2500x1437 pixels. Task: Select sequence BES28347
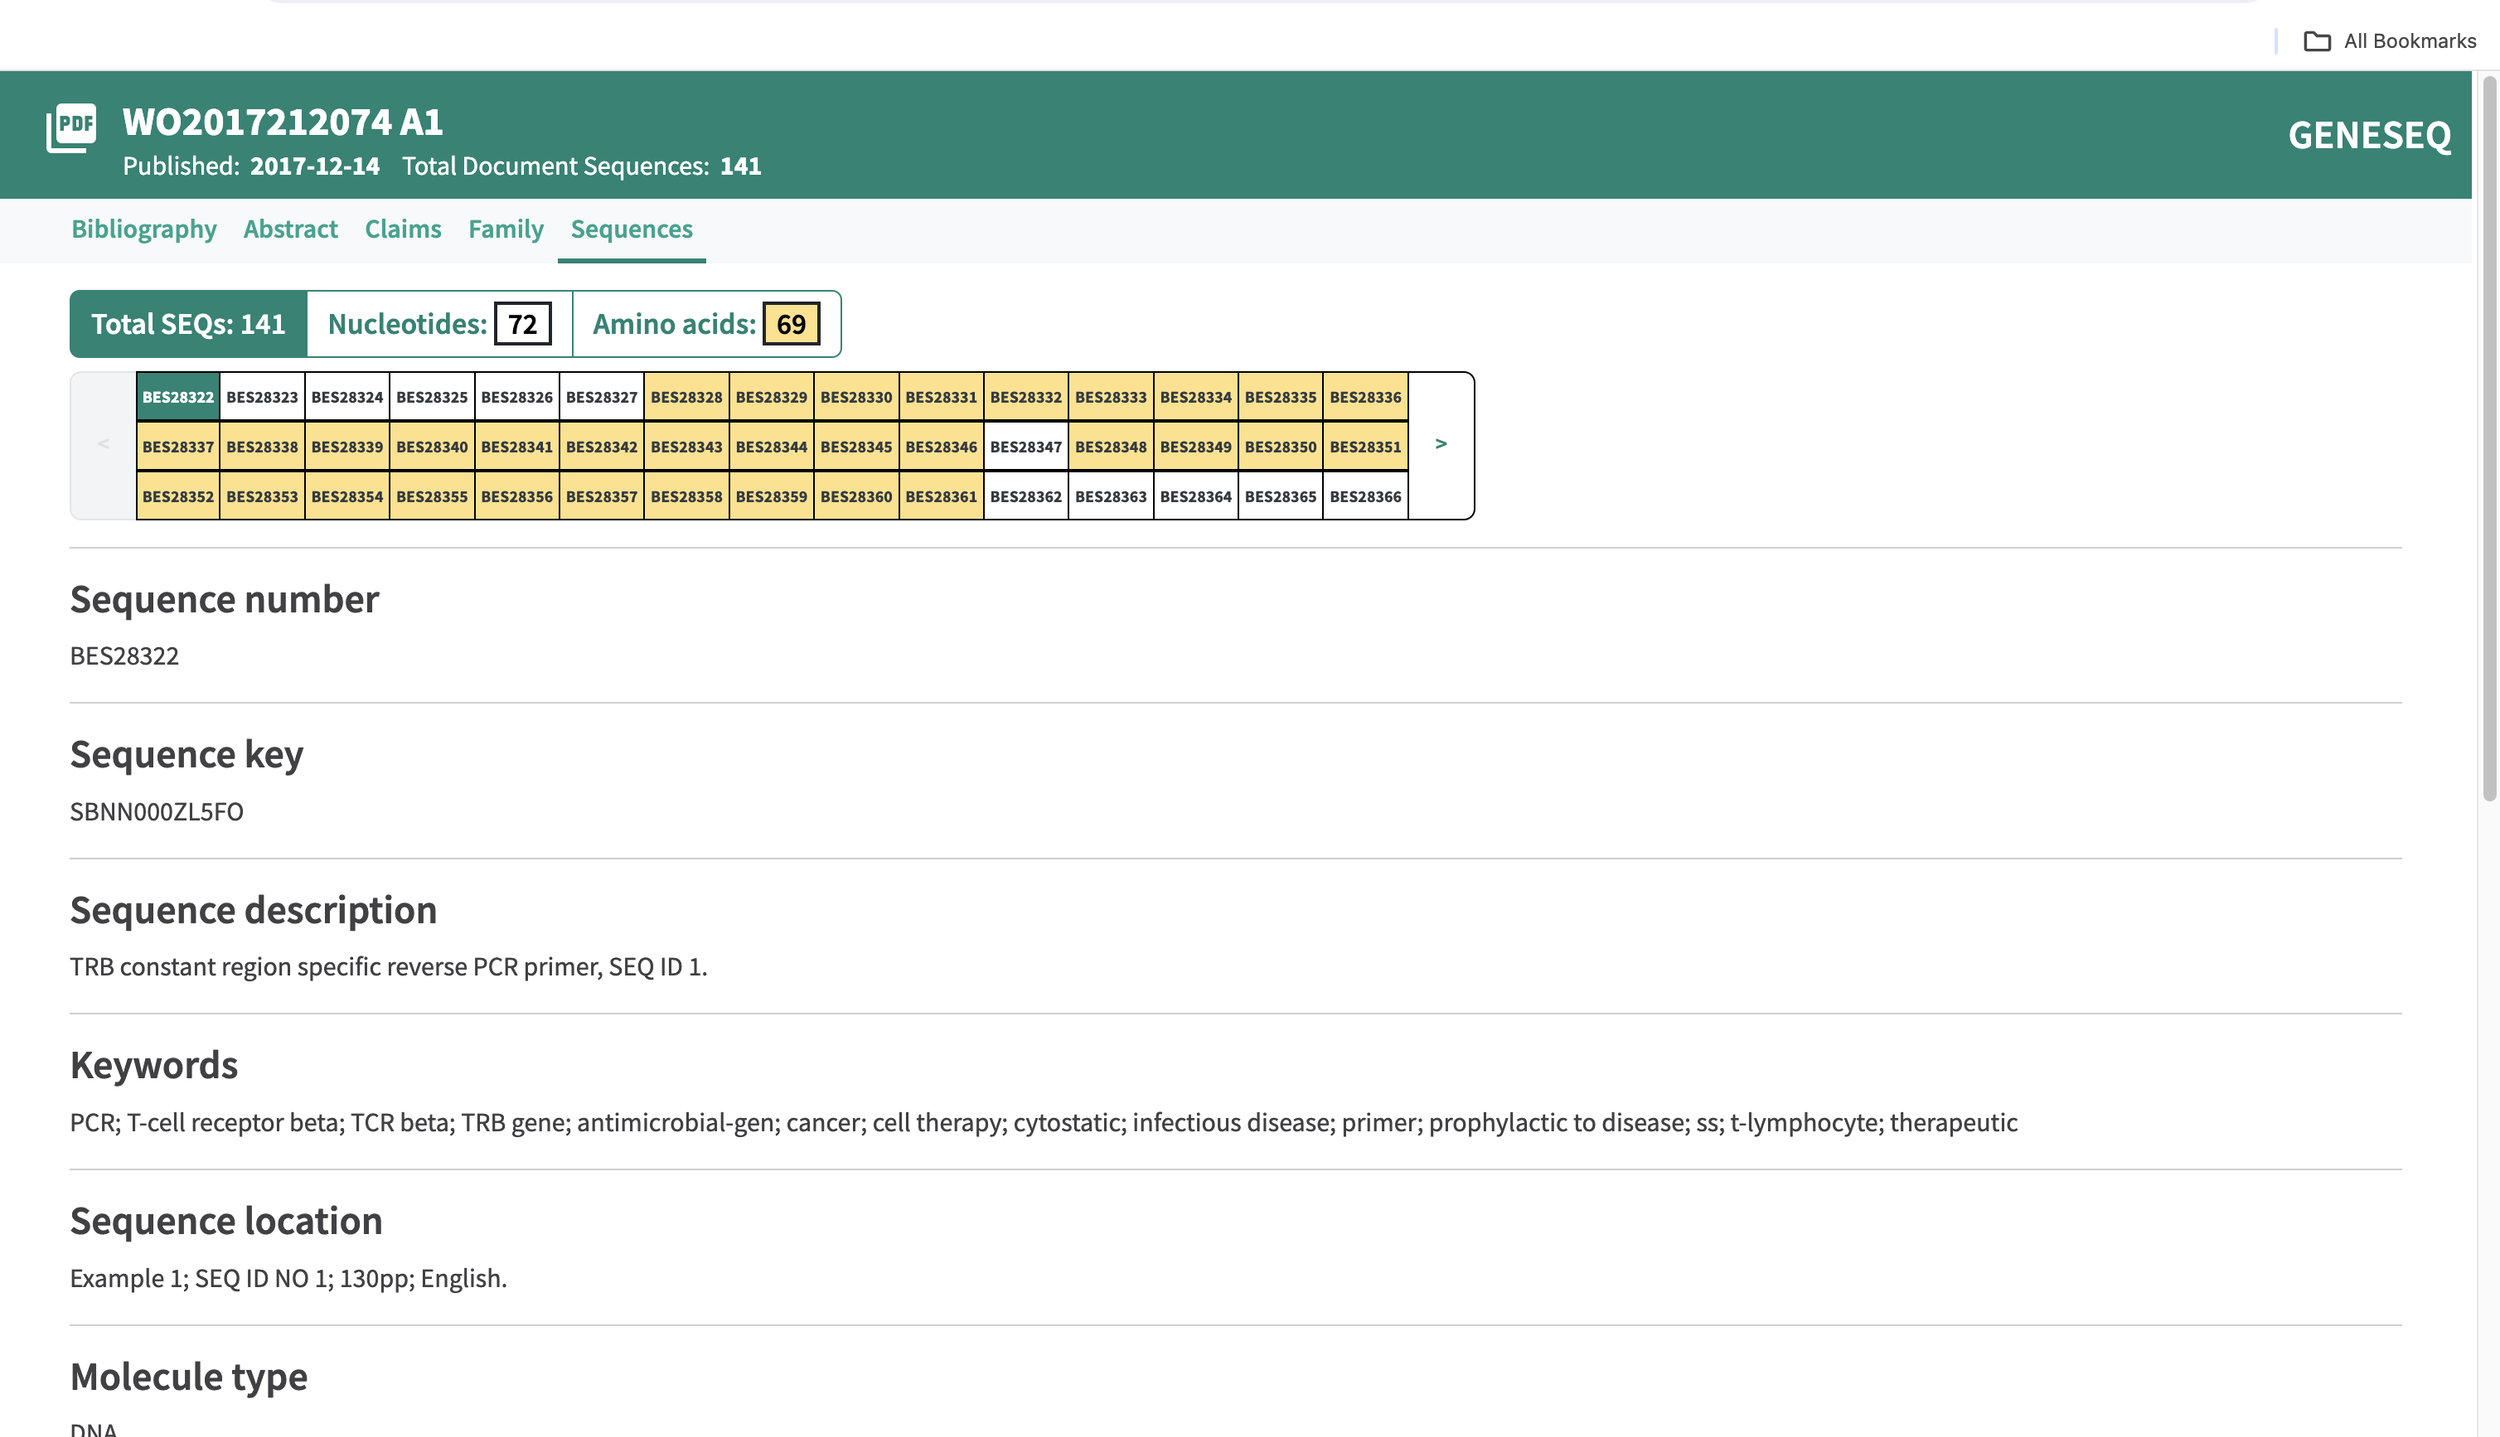(1026, 447)
